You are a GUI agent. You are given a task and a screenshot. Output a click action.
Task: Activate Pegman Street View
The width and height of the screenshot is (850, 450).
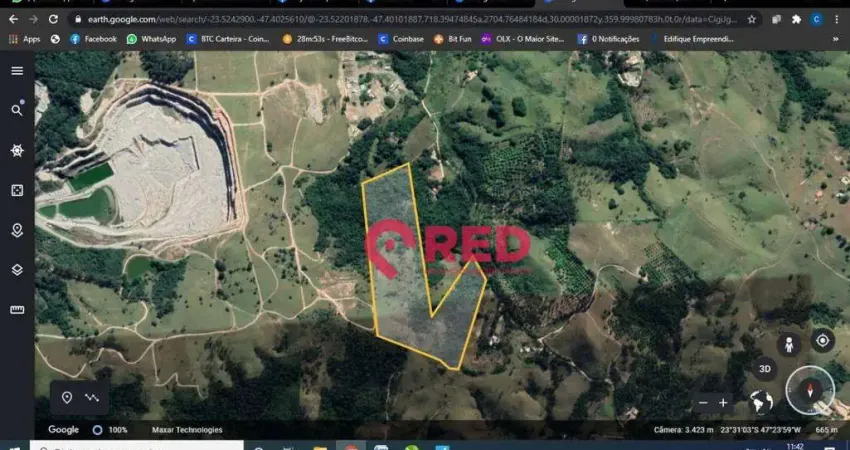[789, 344]
